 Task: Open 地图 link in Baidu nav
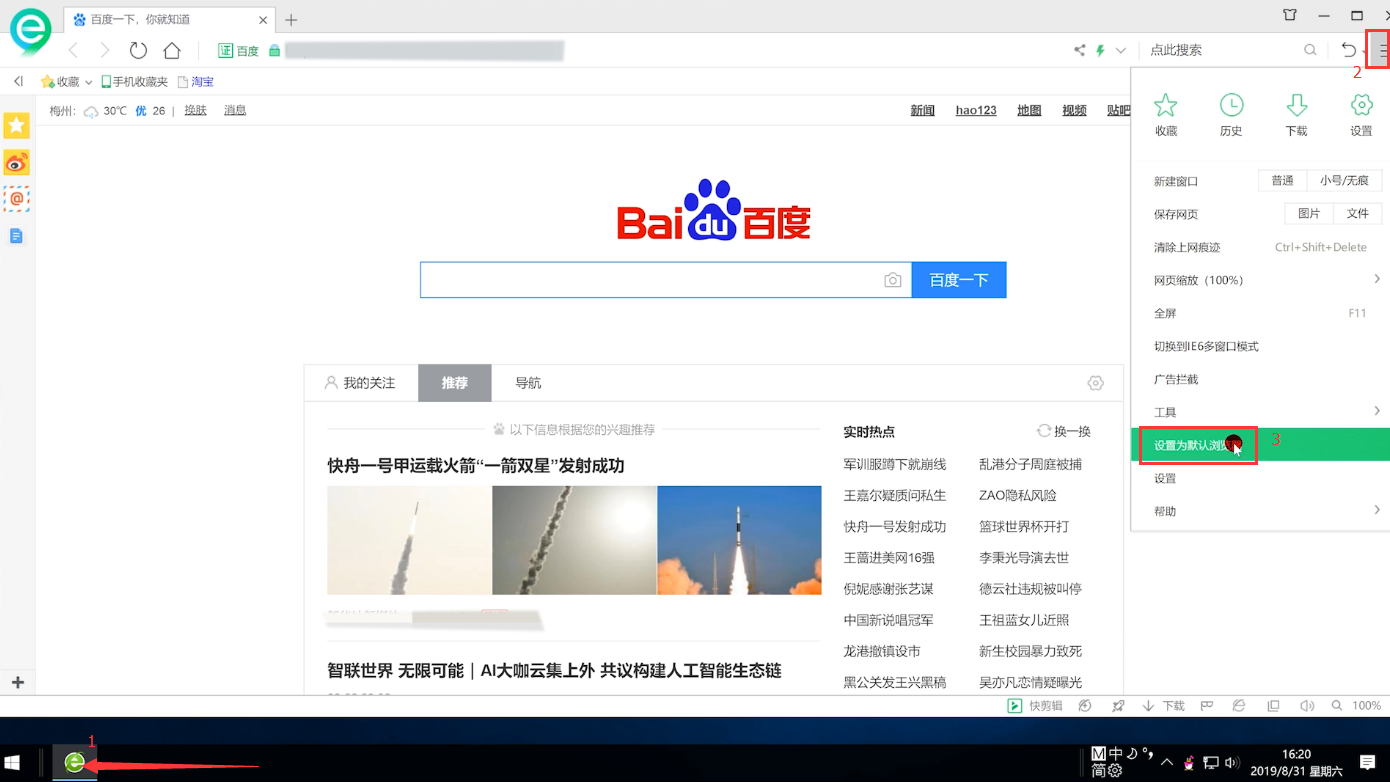point(1029,110)
